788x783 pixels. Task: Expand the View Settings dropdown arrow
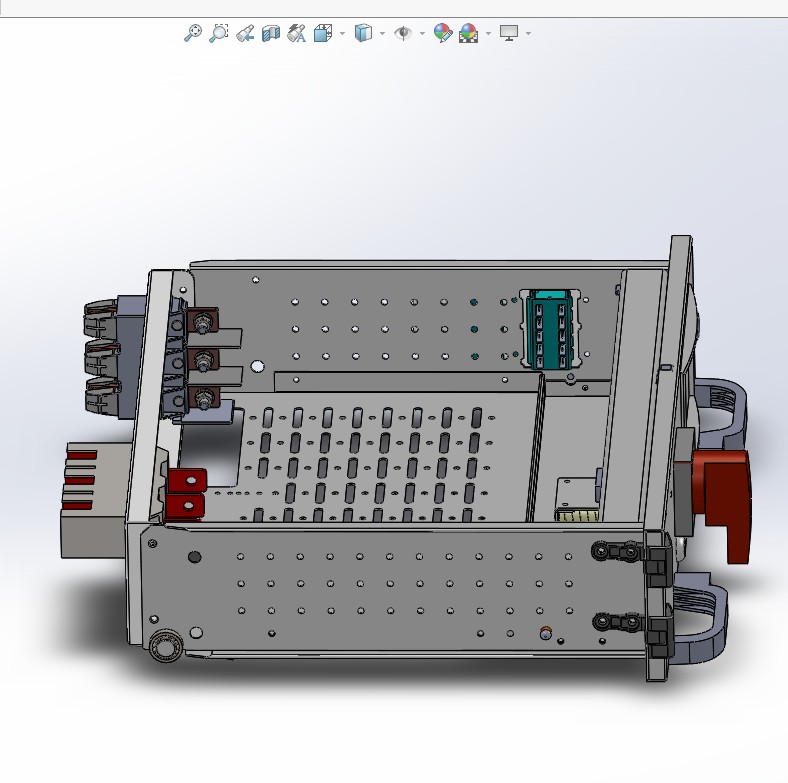coord(528,34)
